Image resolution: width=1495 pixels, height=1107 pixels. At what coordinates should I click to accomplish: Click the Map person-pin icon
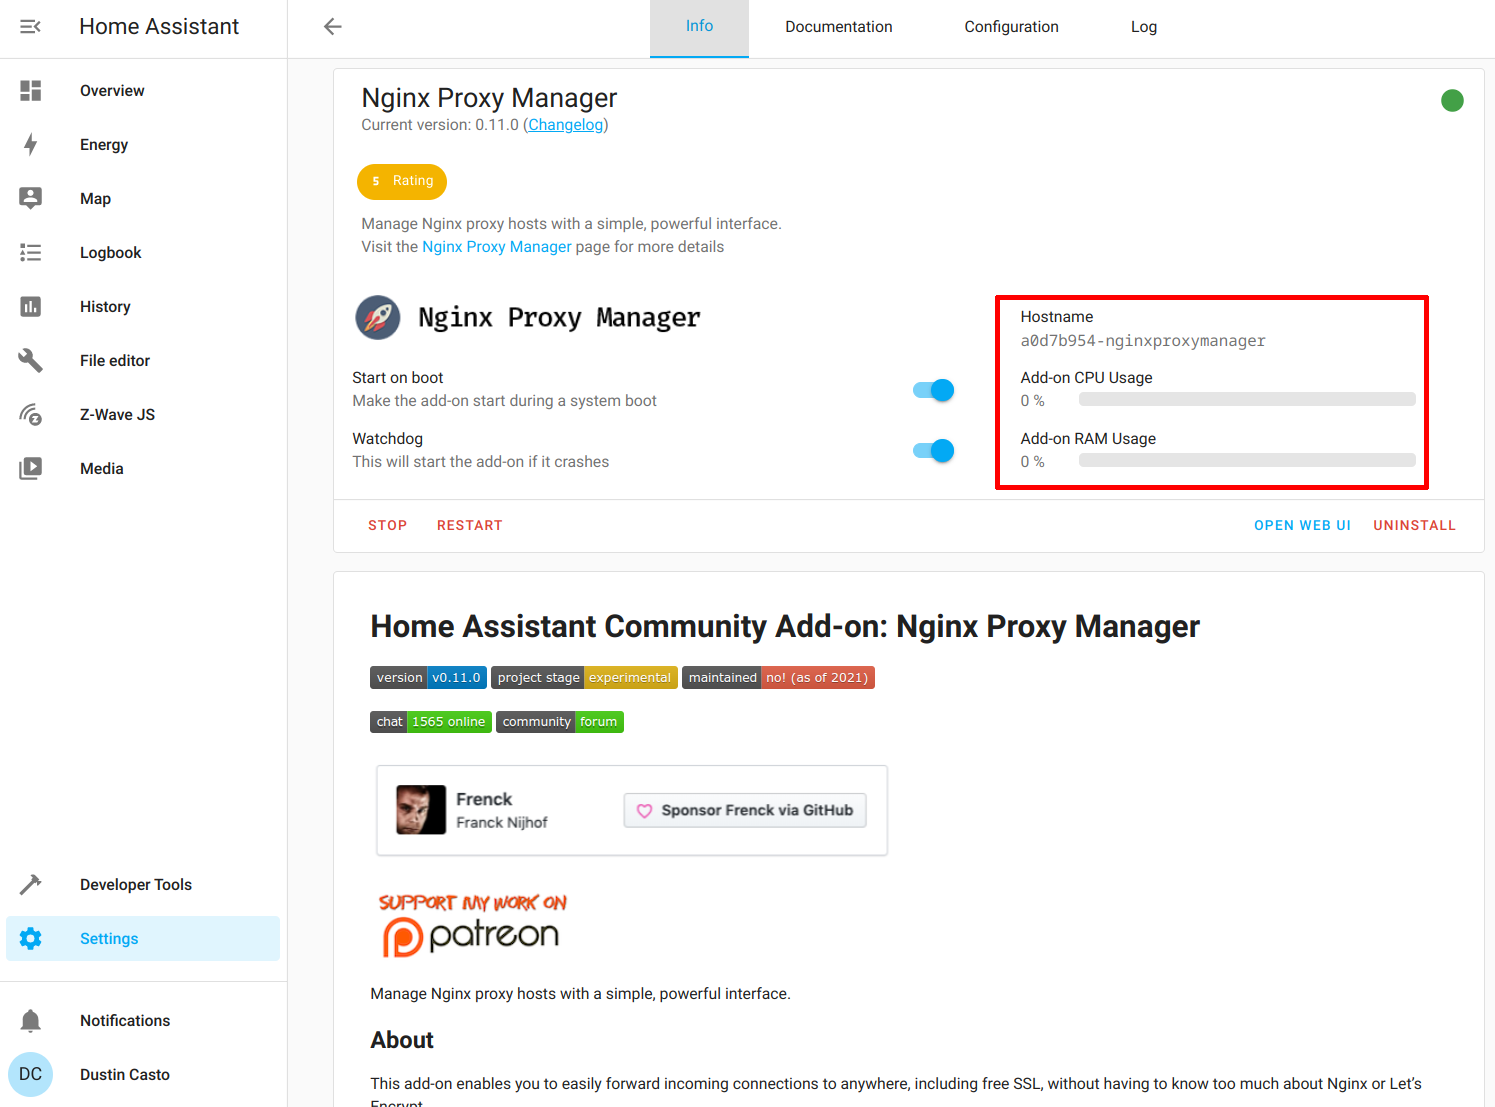(x=31, y=199)
